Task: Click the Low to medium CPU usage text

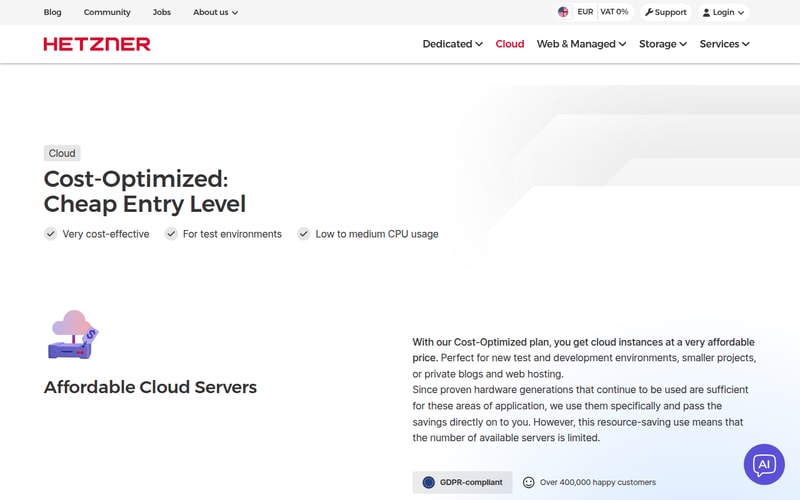Action: click(377, 234)
